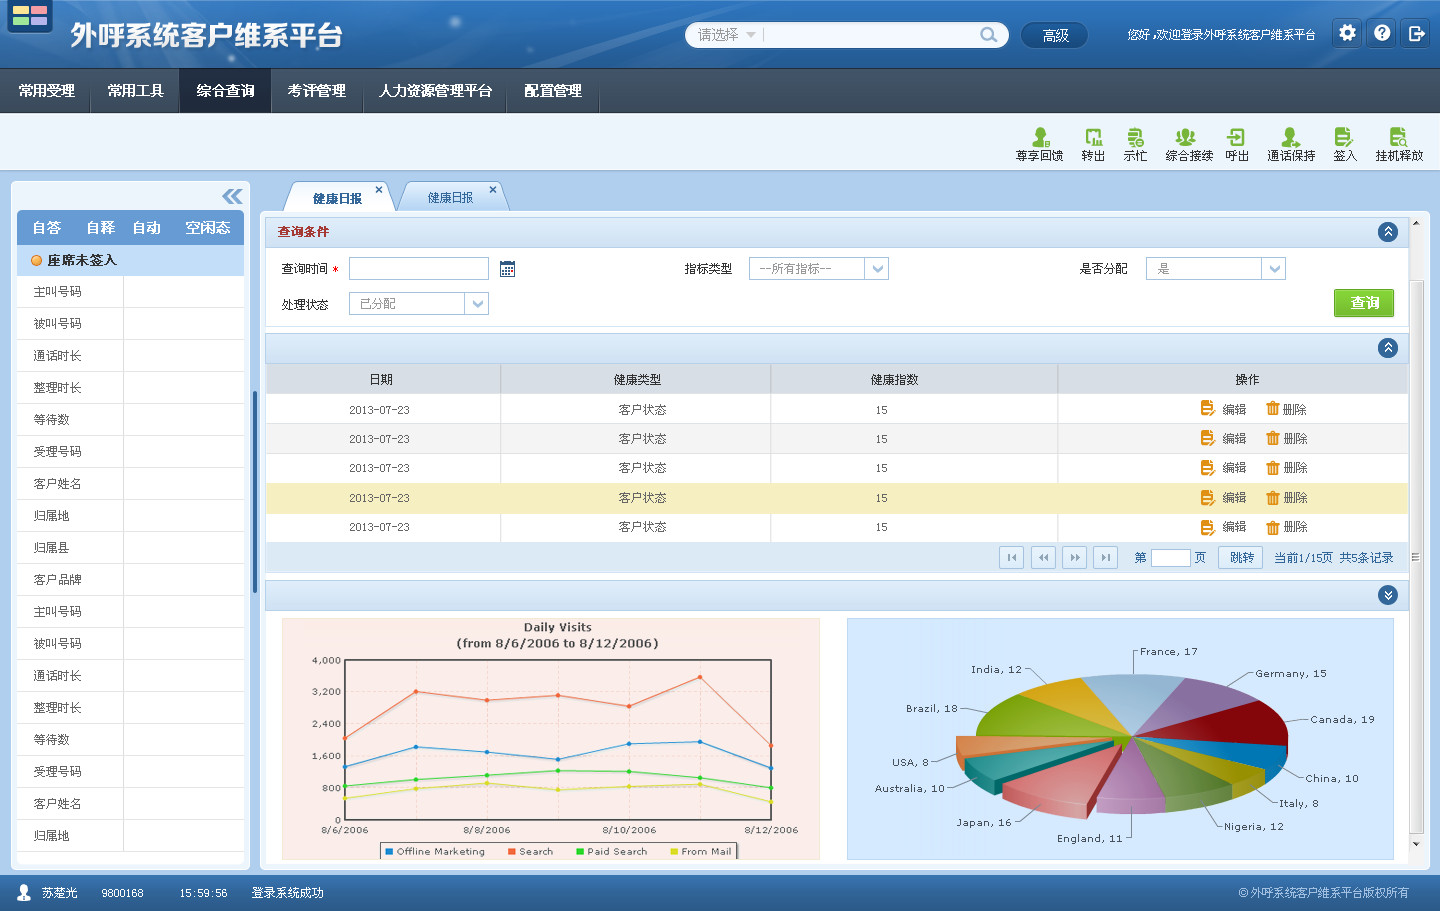Click the Paid Search legend swatch

(x=579, y=852)
